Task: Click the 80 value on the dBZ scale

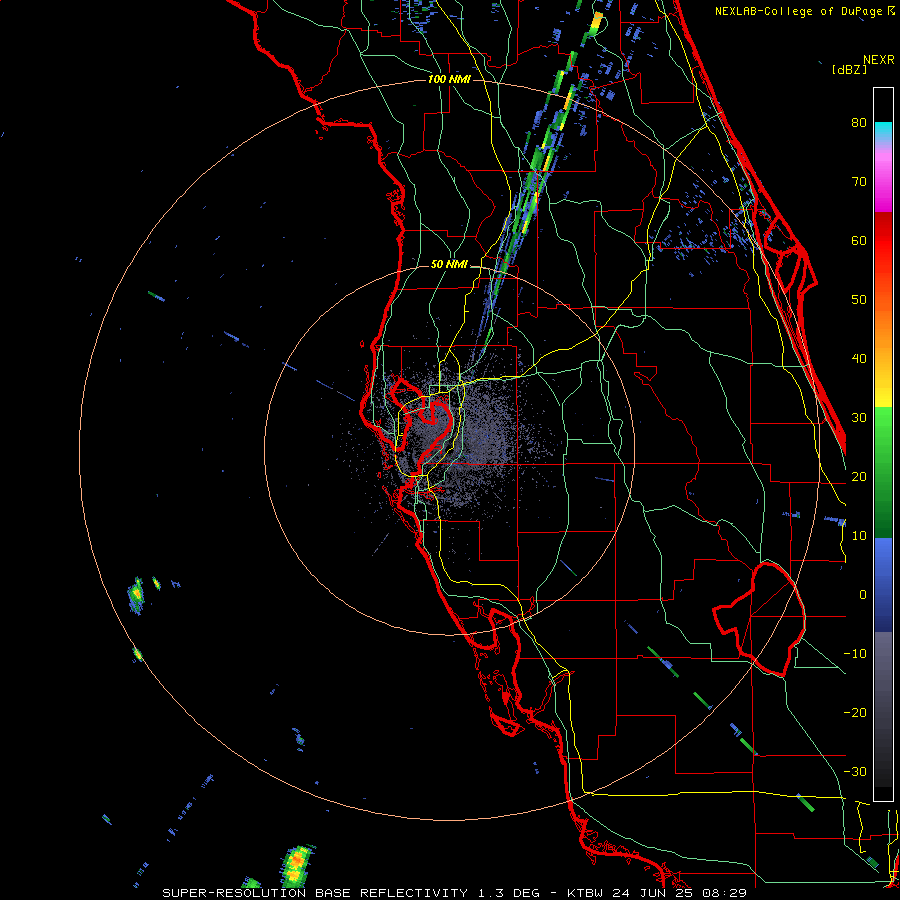Action: point(859,122)
